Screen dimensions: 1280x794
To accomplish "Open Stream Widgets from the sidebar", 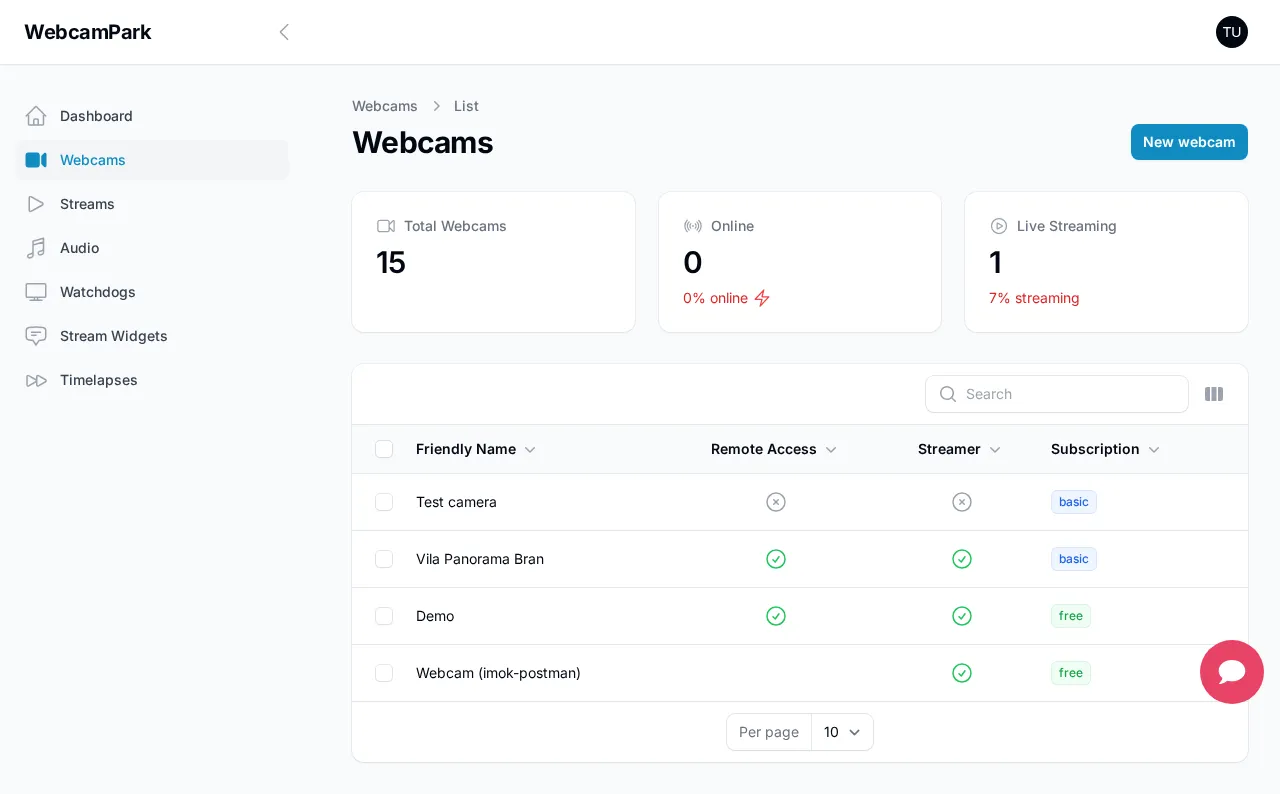I will pos(113,336).
